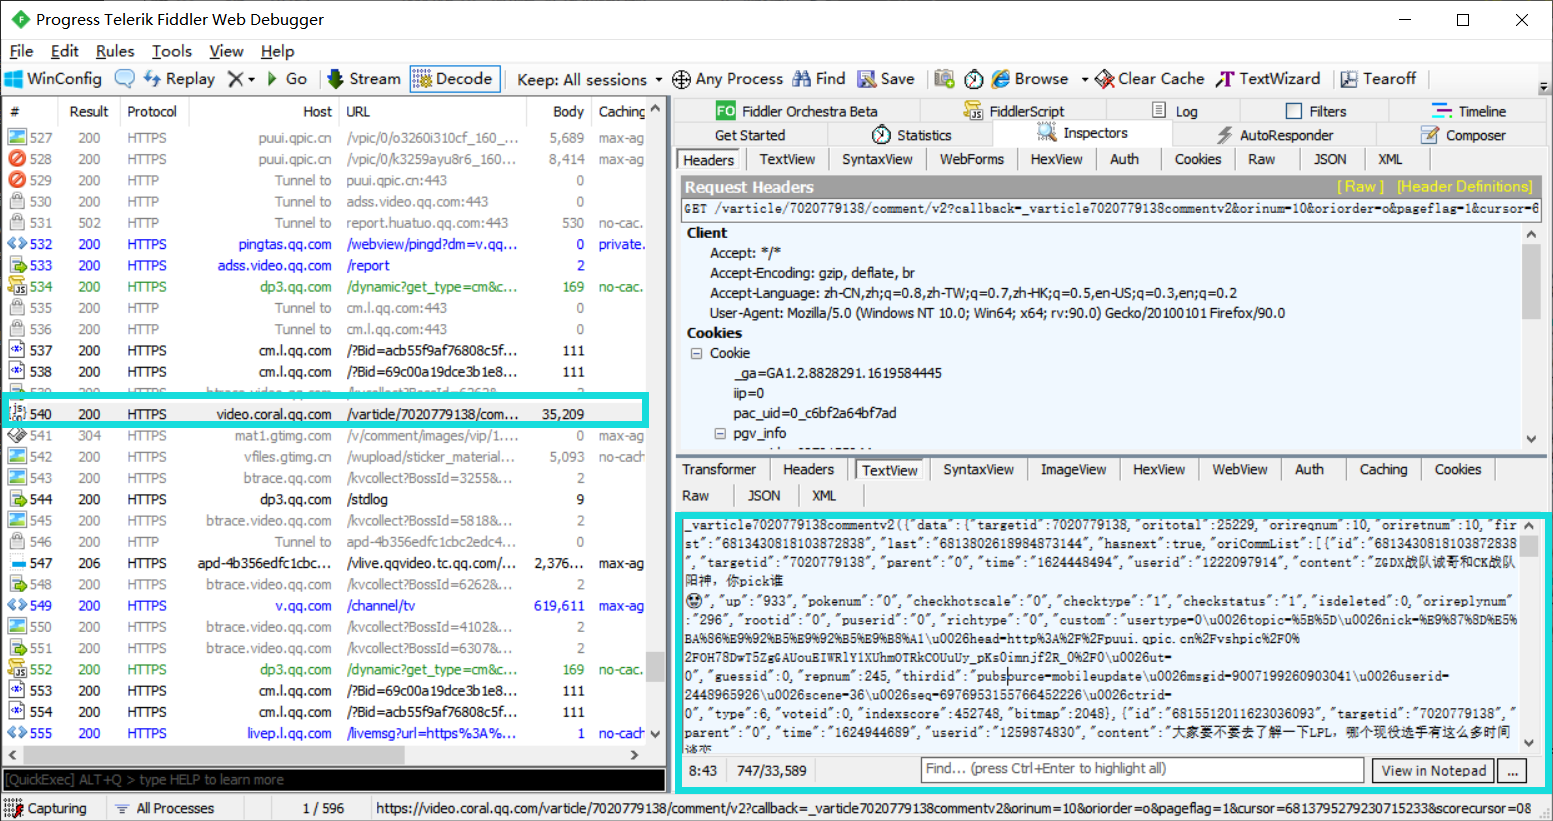Open the View menu
The width and height of the screenshot is (1553, 821).
pos(226,51)
